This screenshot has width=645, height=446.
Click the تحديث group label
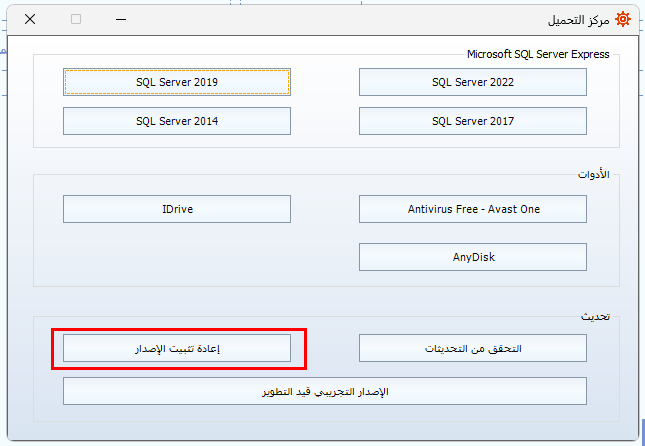(595, 315)
